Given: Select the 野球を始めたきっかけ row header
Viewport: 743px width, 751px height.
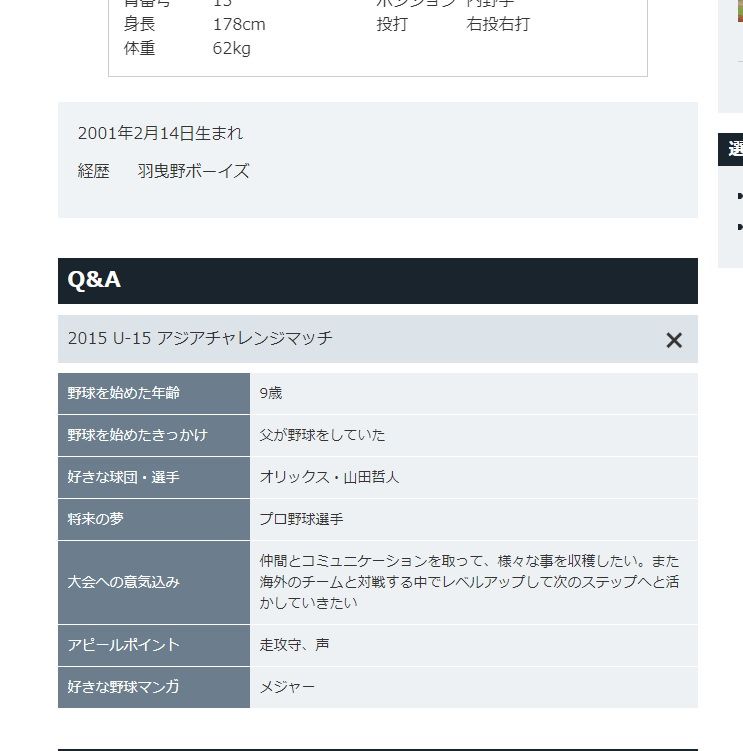Looking at the screenshot, I should click(154, 435).
